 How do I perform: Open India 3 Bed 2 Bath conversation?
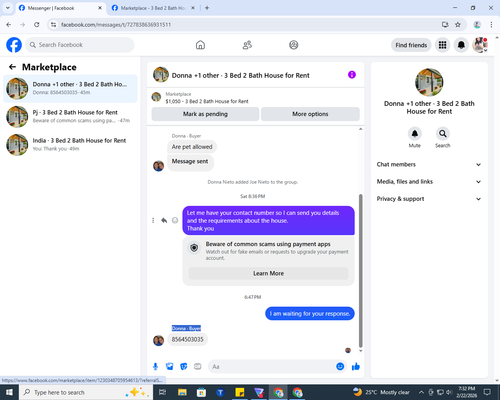(70, 144)
